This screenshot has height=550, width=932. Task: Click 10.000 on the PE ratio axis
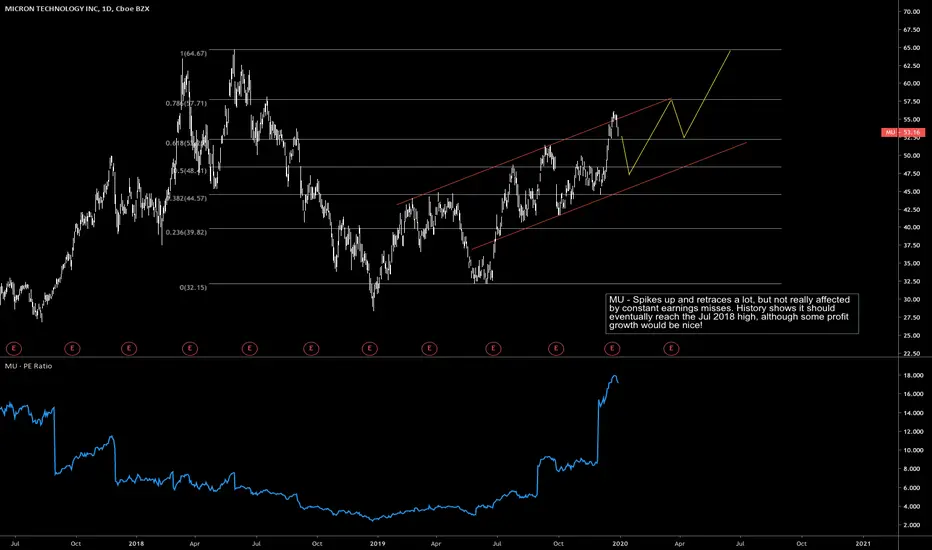(914, 450)
